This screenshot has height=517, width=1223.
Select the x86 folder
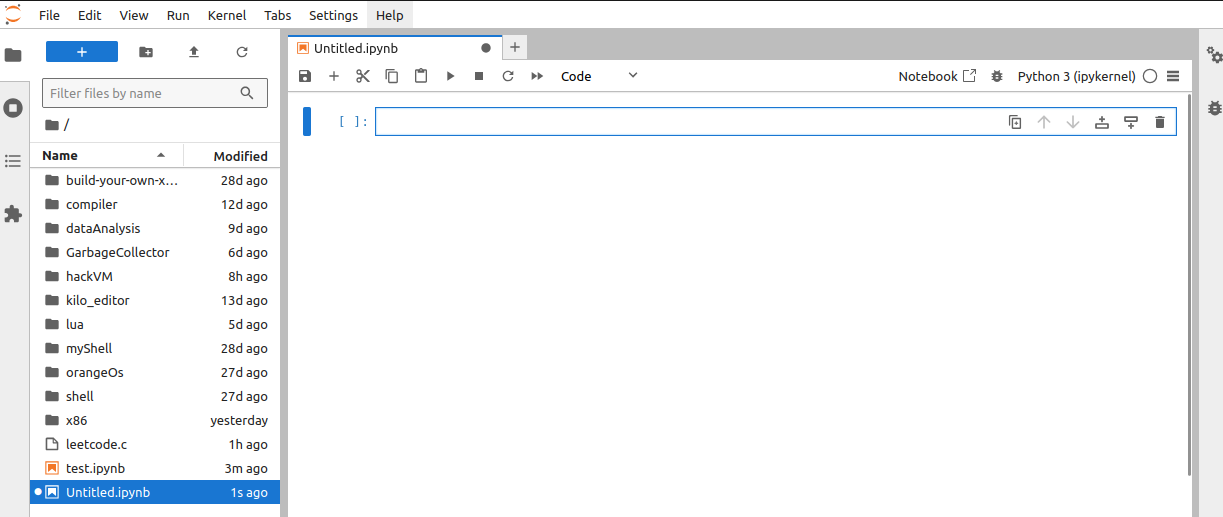[x=155, y=421]
